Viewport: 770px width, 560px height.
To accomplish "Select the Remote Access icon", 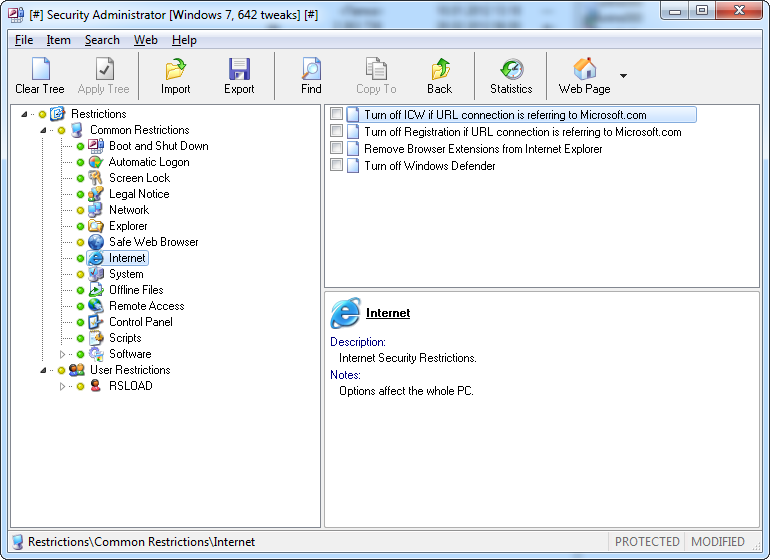I will tap(96, 306).
